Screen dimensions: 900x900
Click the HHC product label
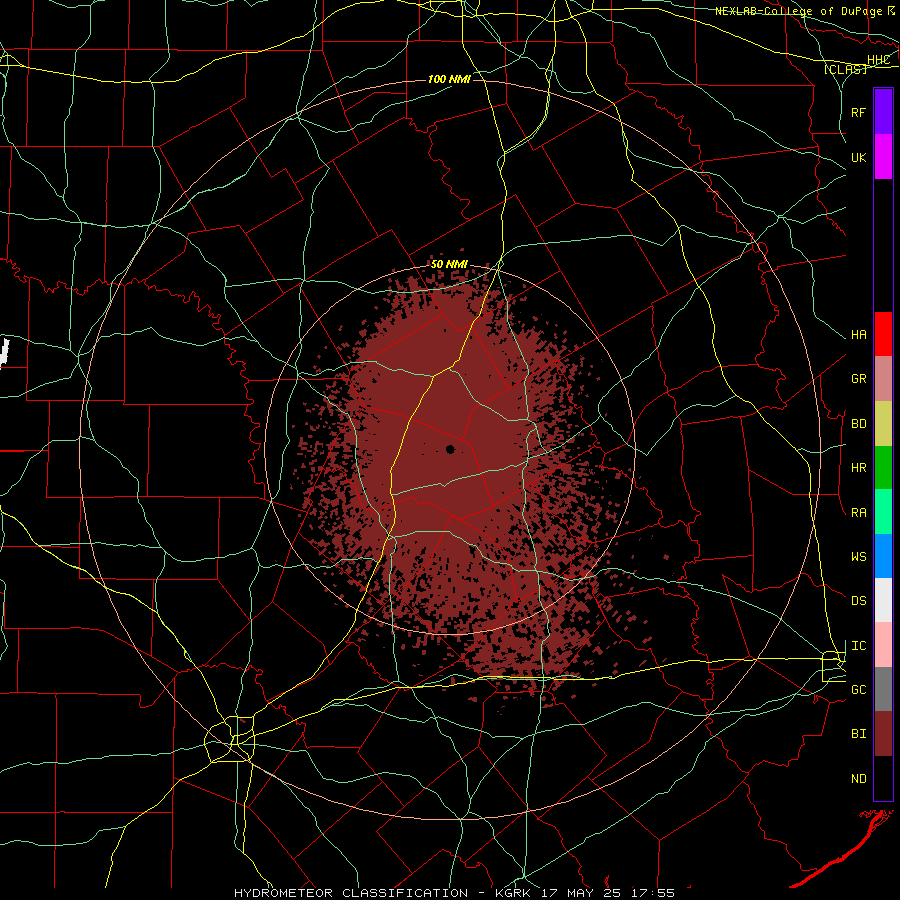(878, 60)
